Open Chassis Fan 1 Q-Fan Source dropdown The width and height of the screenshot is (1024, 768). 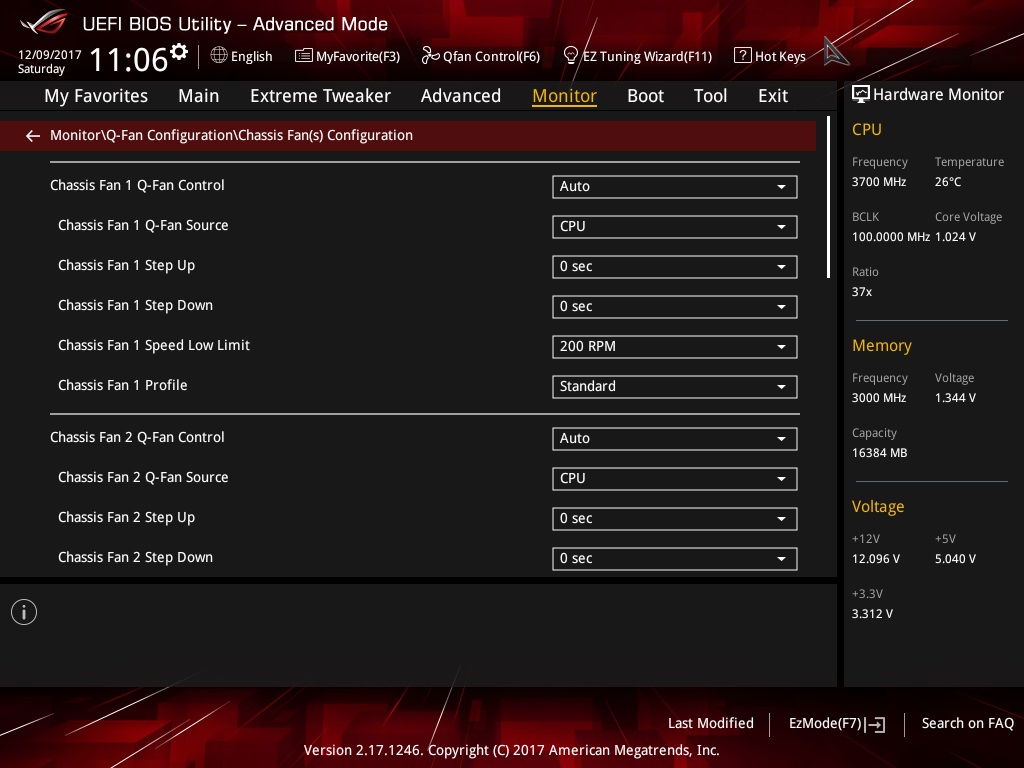click(x=674, y=227)
